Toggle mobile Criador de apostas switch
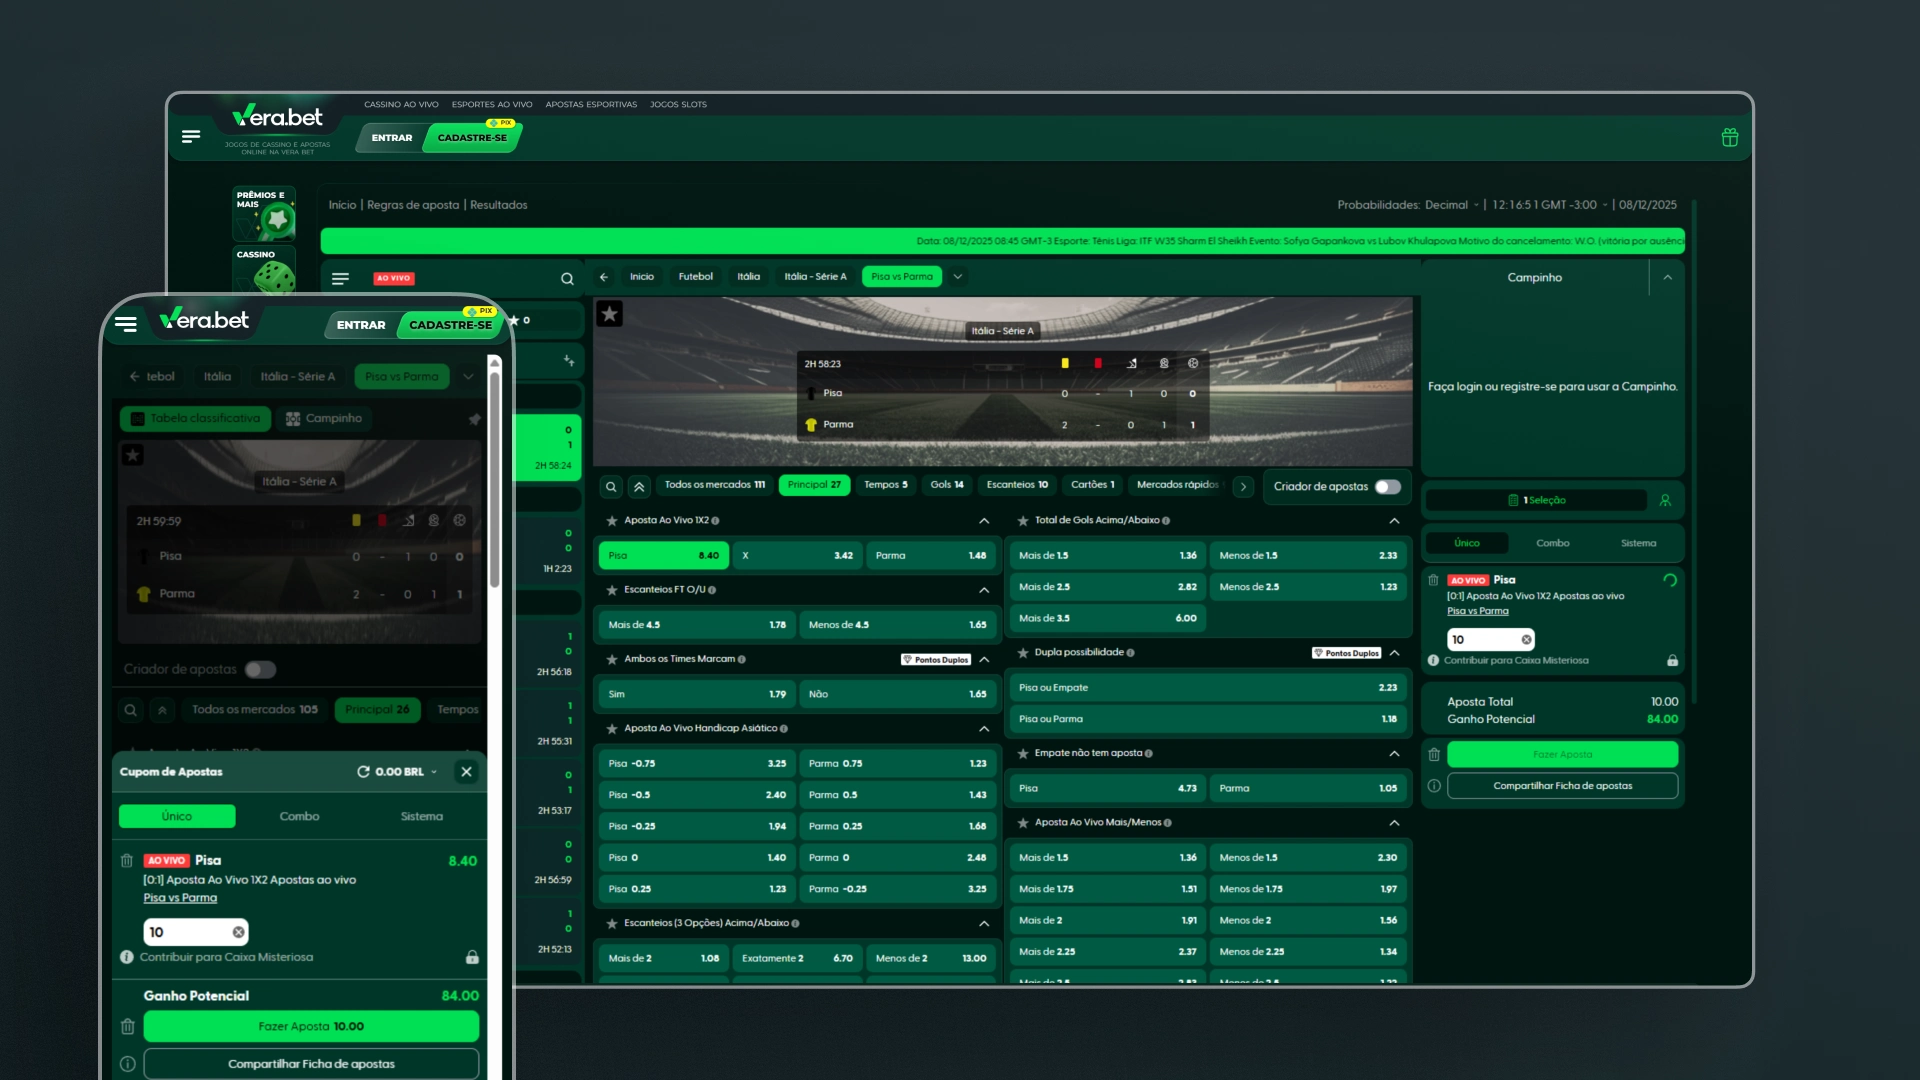 pyautogui.click(x=260, y=670)
